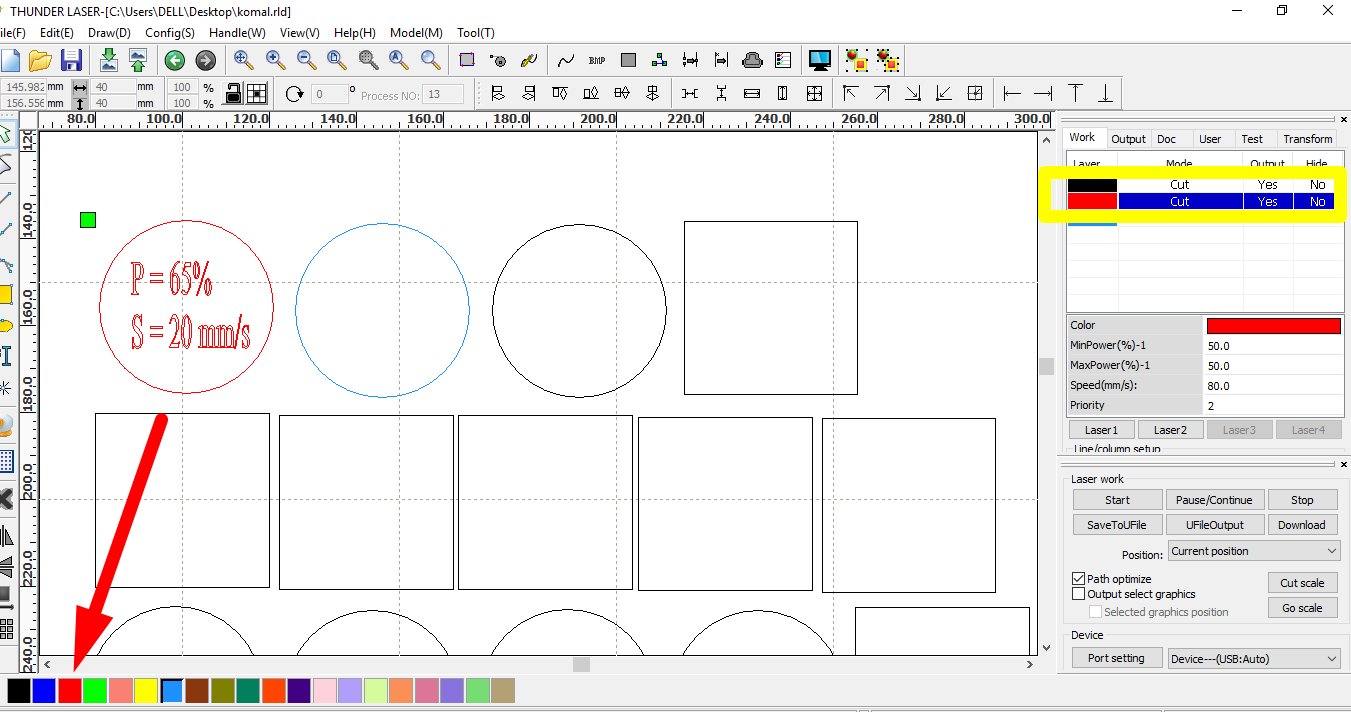Switch to the Doc tab
The image size is (1351, 712).
point(1167,139)
